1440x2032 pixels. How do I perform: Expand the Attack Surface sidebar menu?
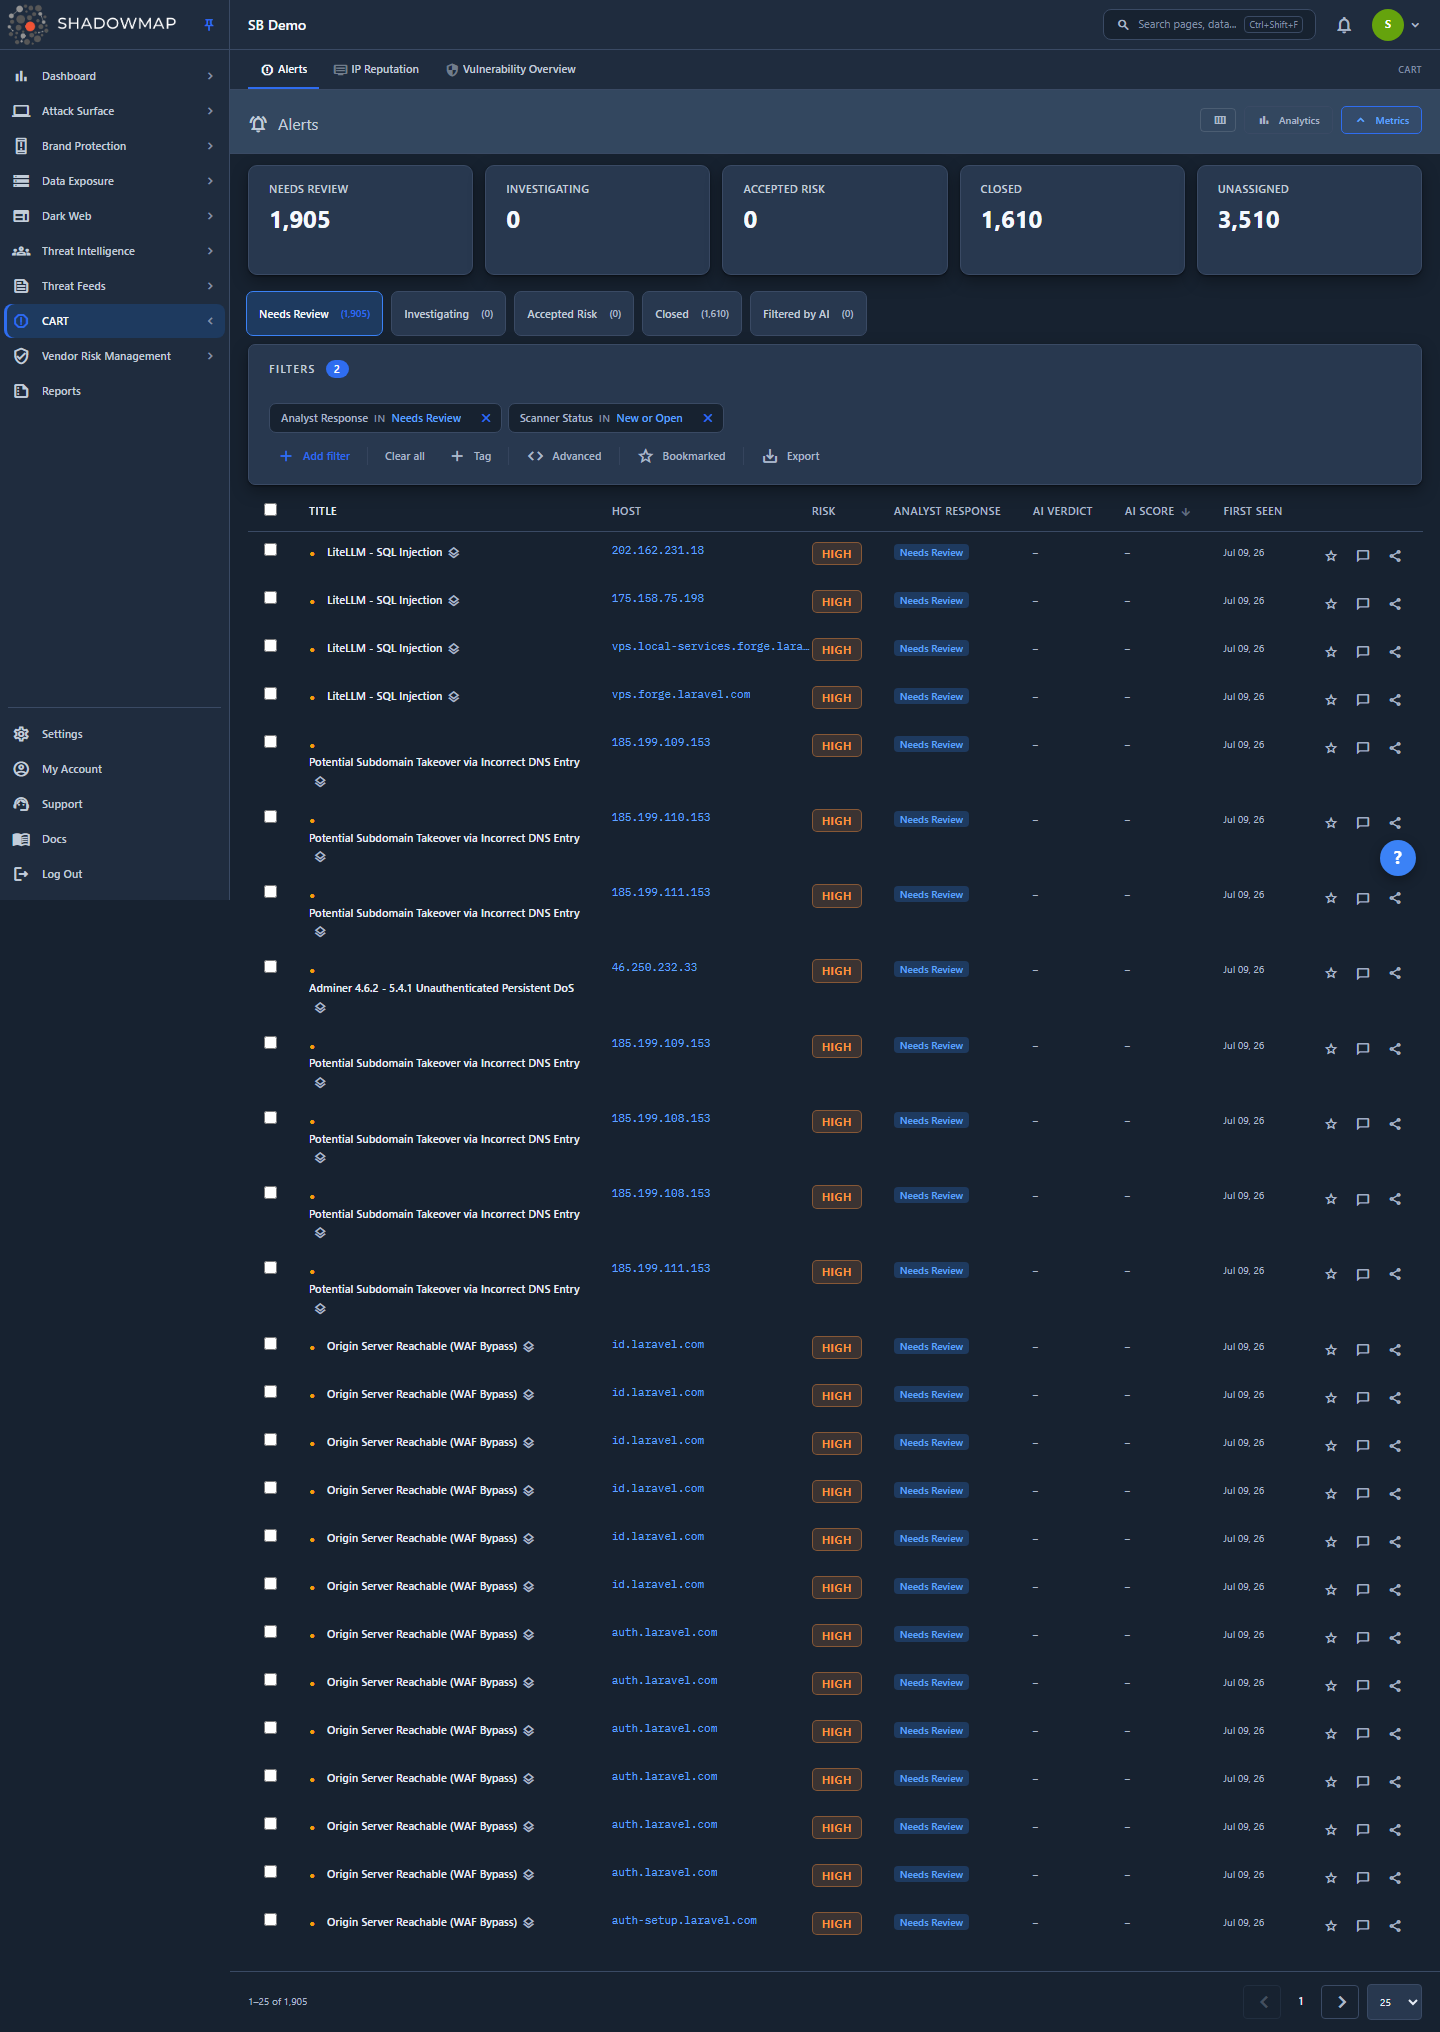pos(114,111)
